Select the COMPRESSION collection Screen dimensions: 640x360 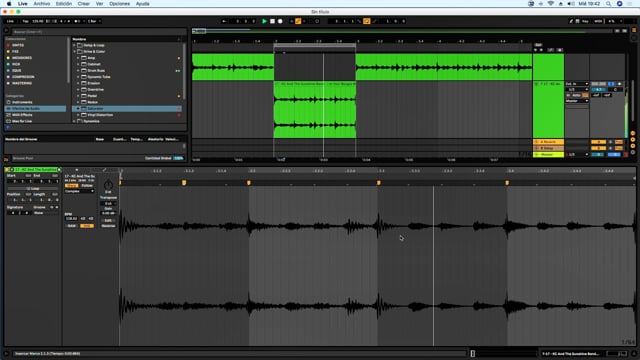click(23, 77)
